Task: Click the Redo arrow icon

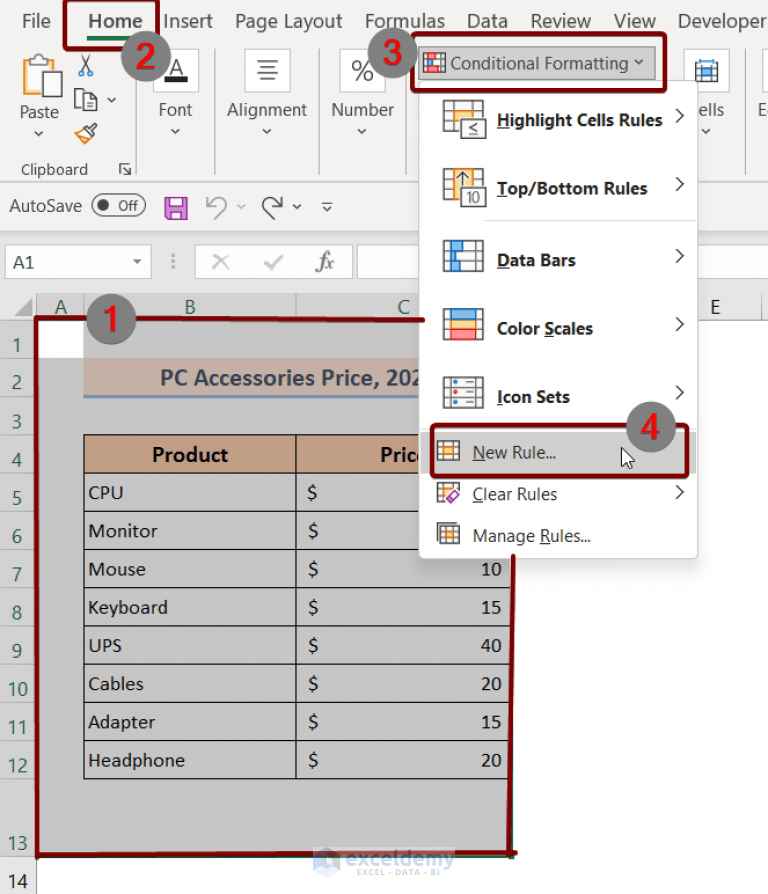Action: (273, 207)
